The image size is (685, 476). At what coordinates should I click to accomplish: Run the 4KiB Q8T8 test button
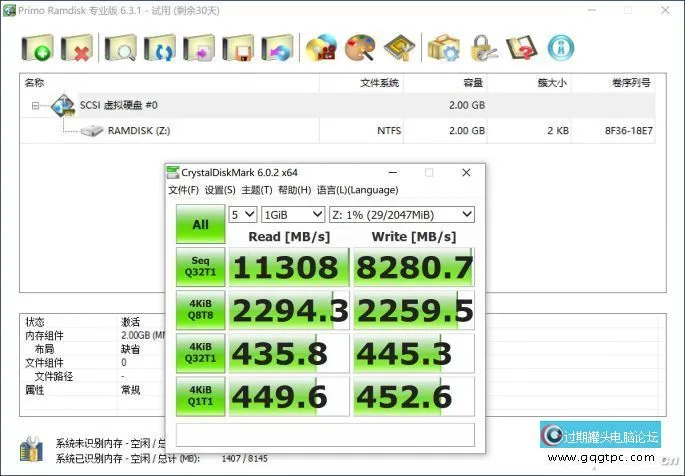click(x=201, y=310)
